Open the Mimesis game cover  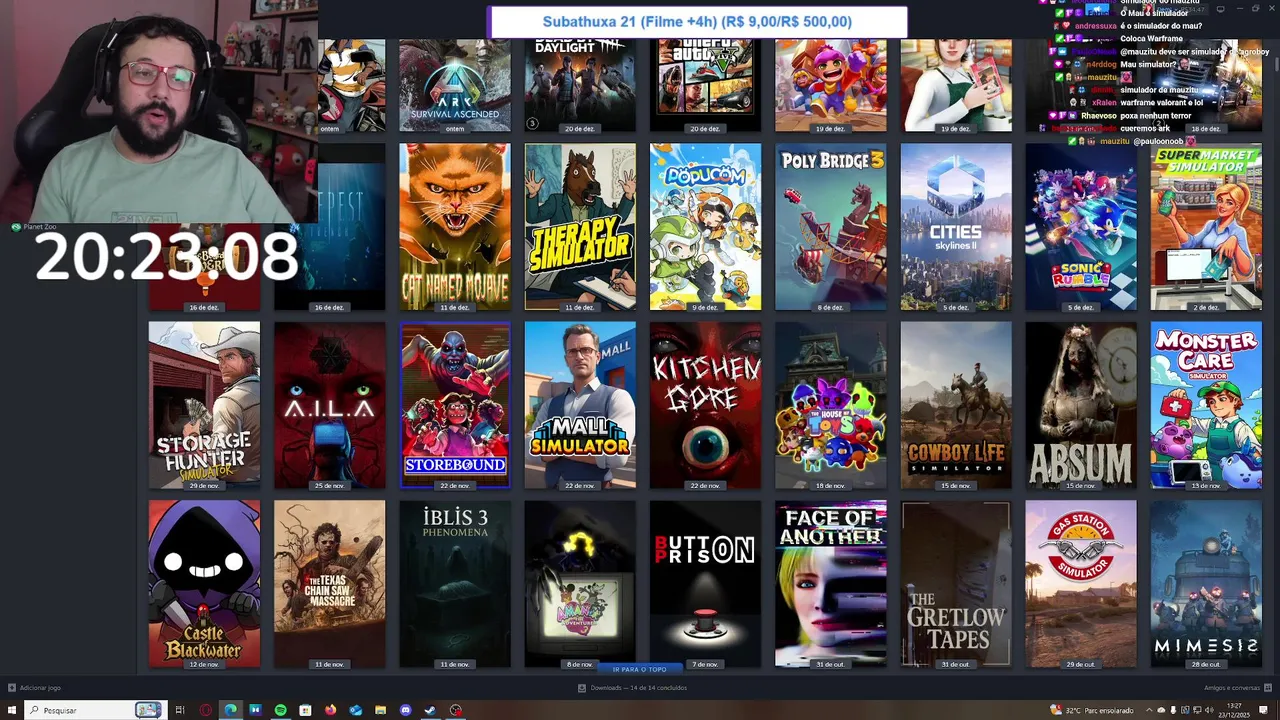click(x=1206, y=584)
